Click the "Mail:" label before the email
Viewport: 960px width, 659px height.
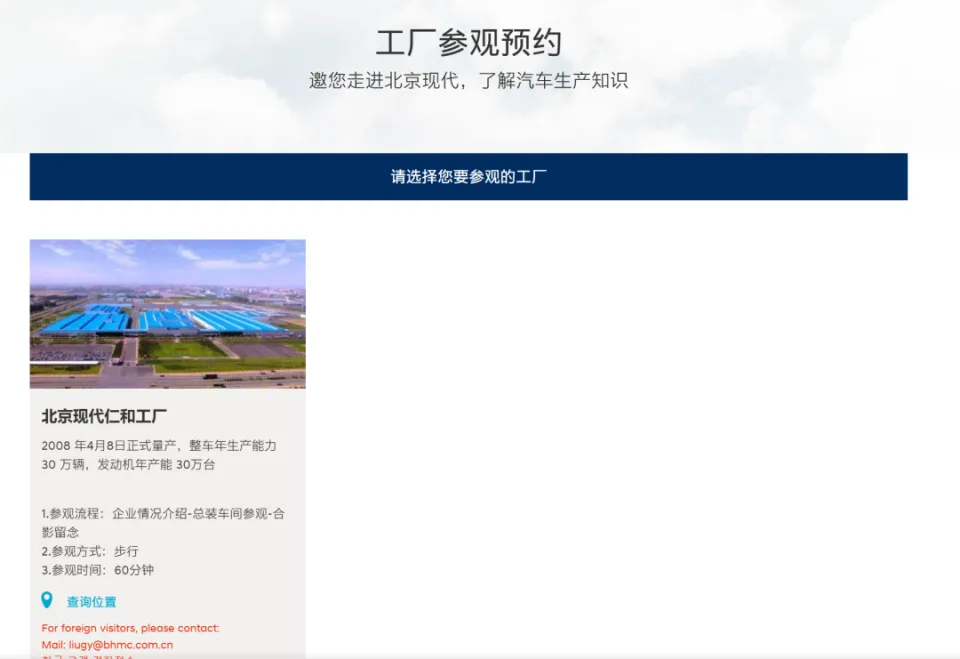[54, 645]
